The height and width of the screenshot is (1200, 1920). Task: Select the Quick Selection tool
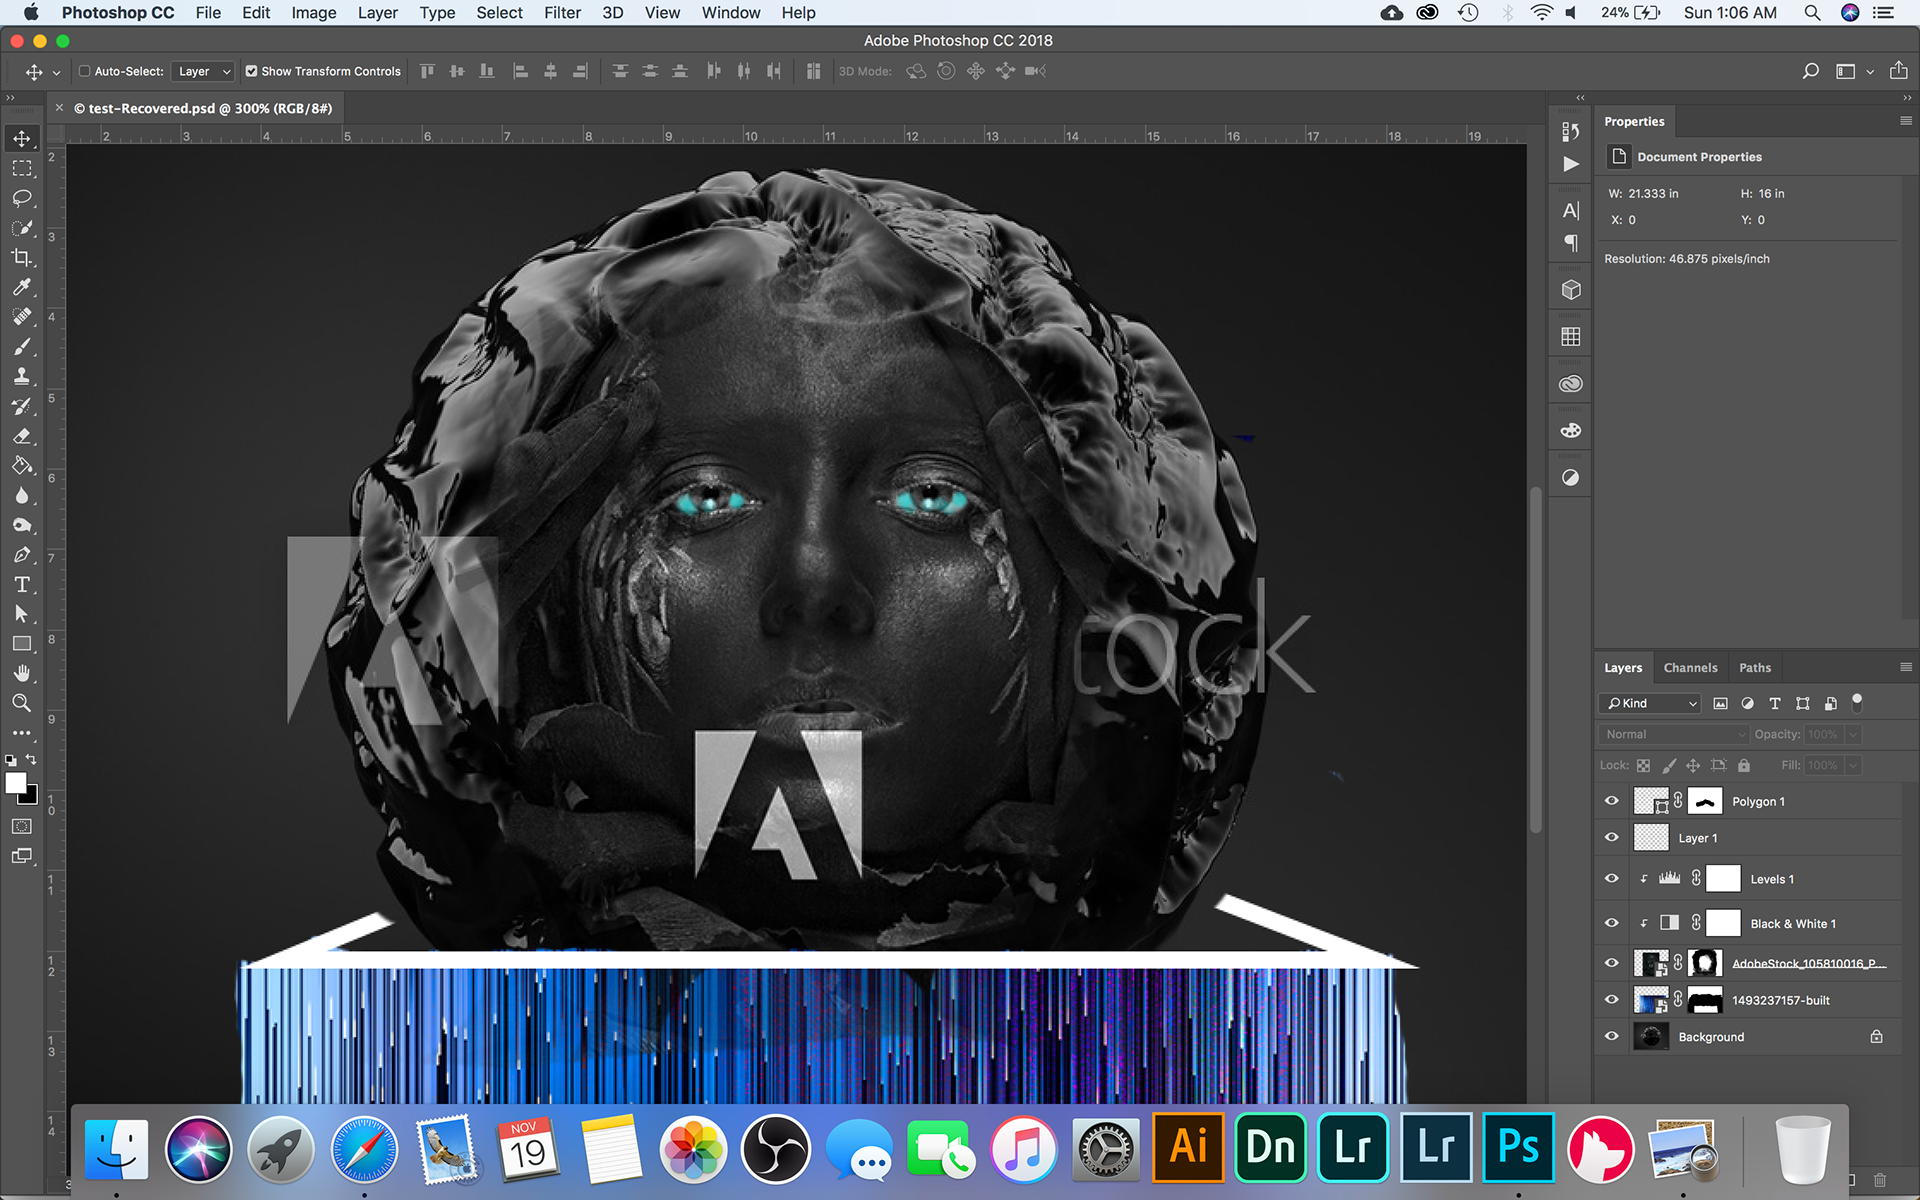[x=22, y=228]
